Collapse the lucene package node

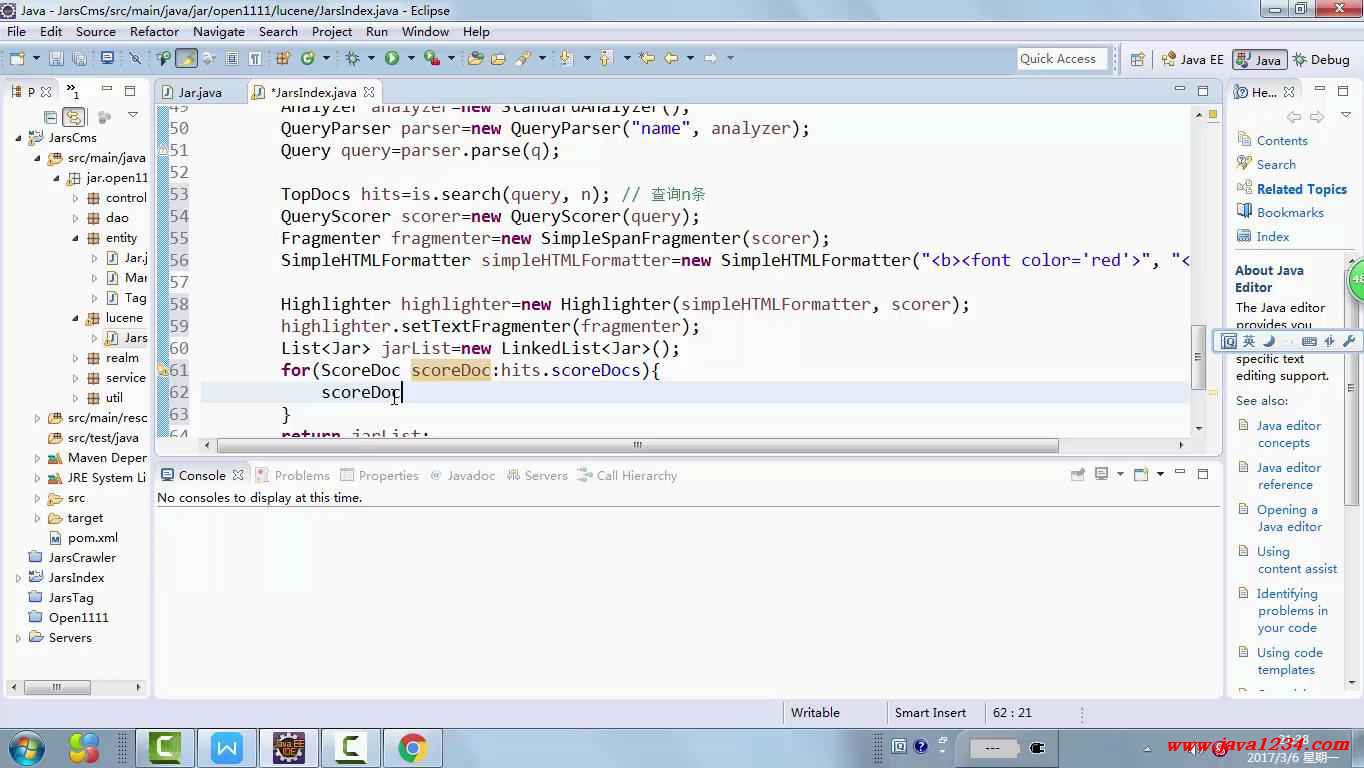[x=75, y=318]
